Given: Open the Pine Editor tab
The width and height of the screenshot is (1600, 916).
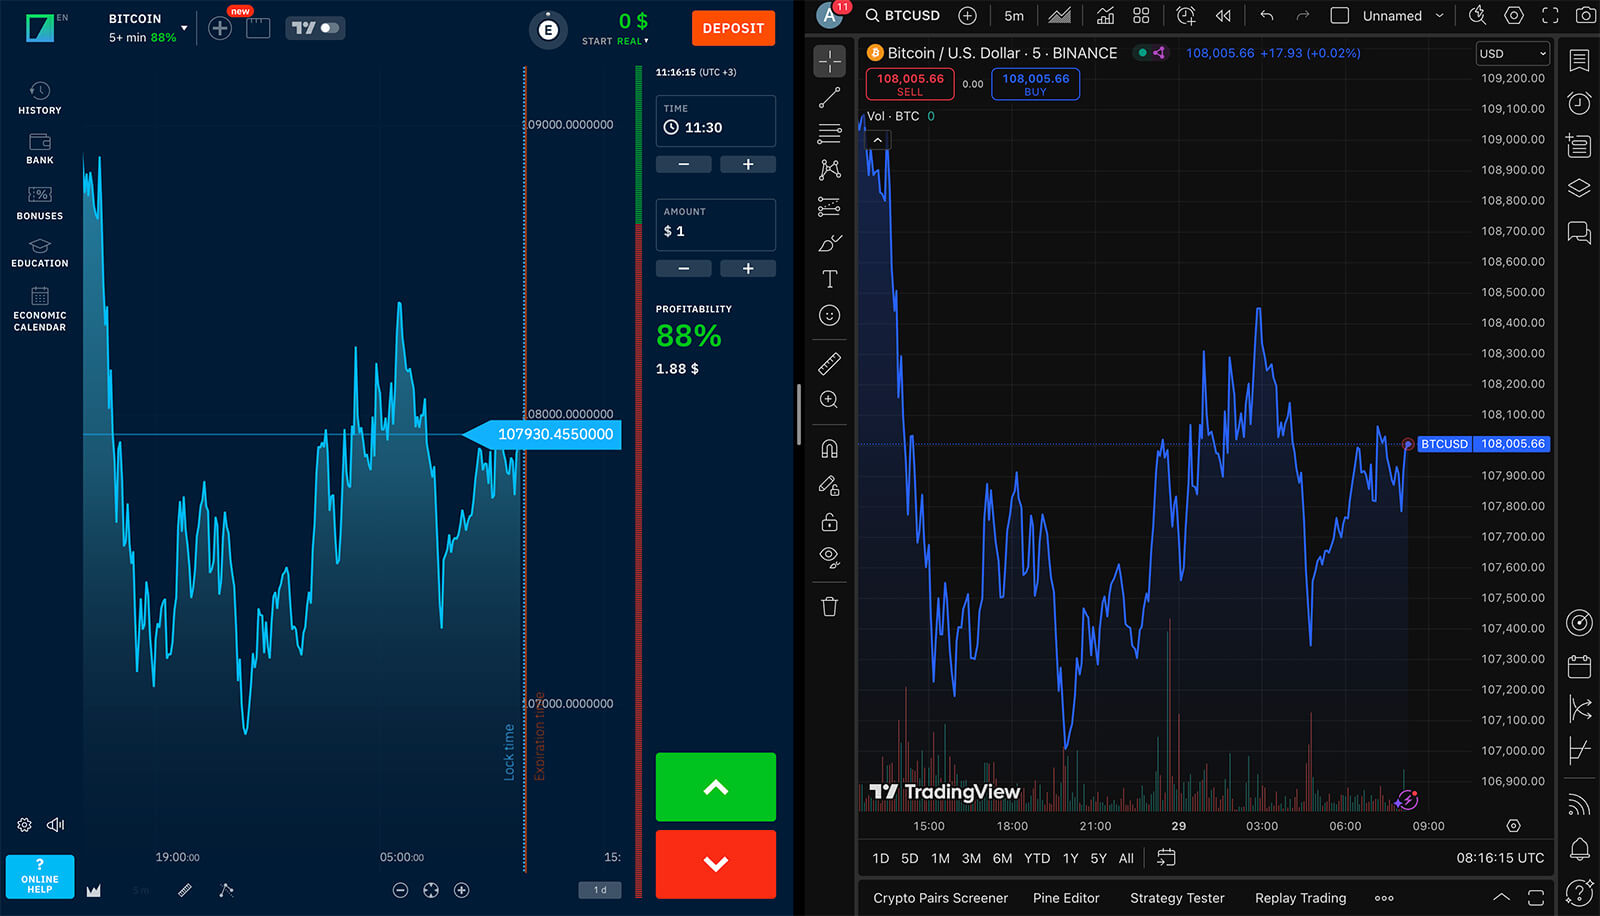Looking at the screenshot, I should tap(1065, 898).
